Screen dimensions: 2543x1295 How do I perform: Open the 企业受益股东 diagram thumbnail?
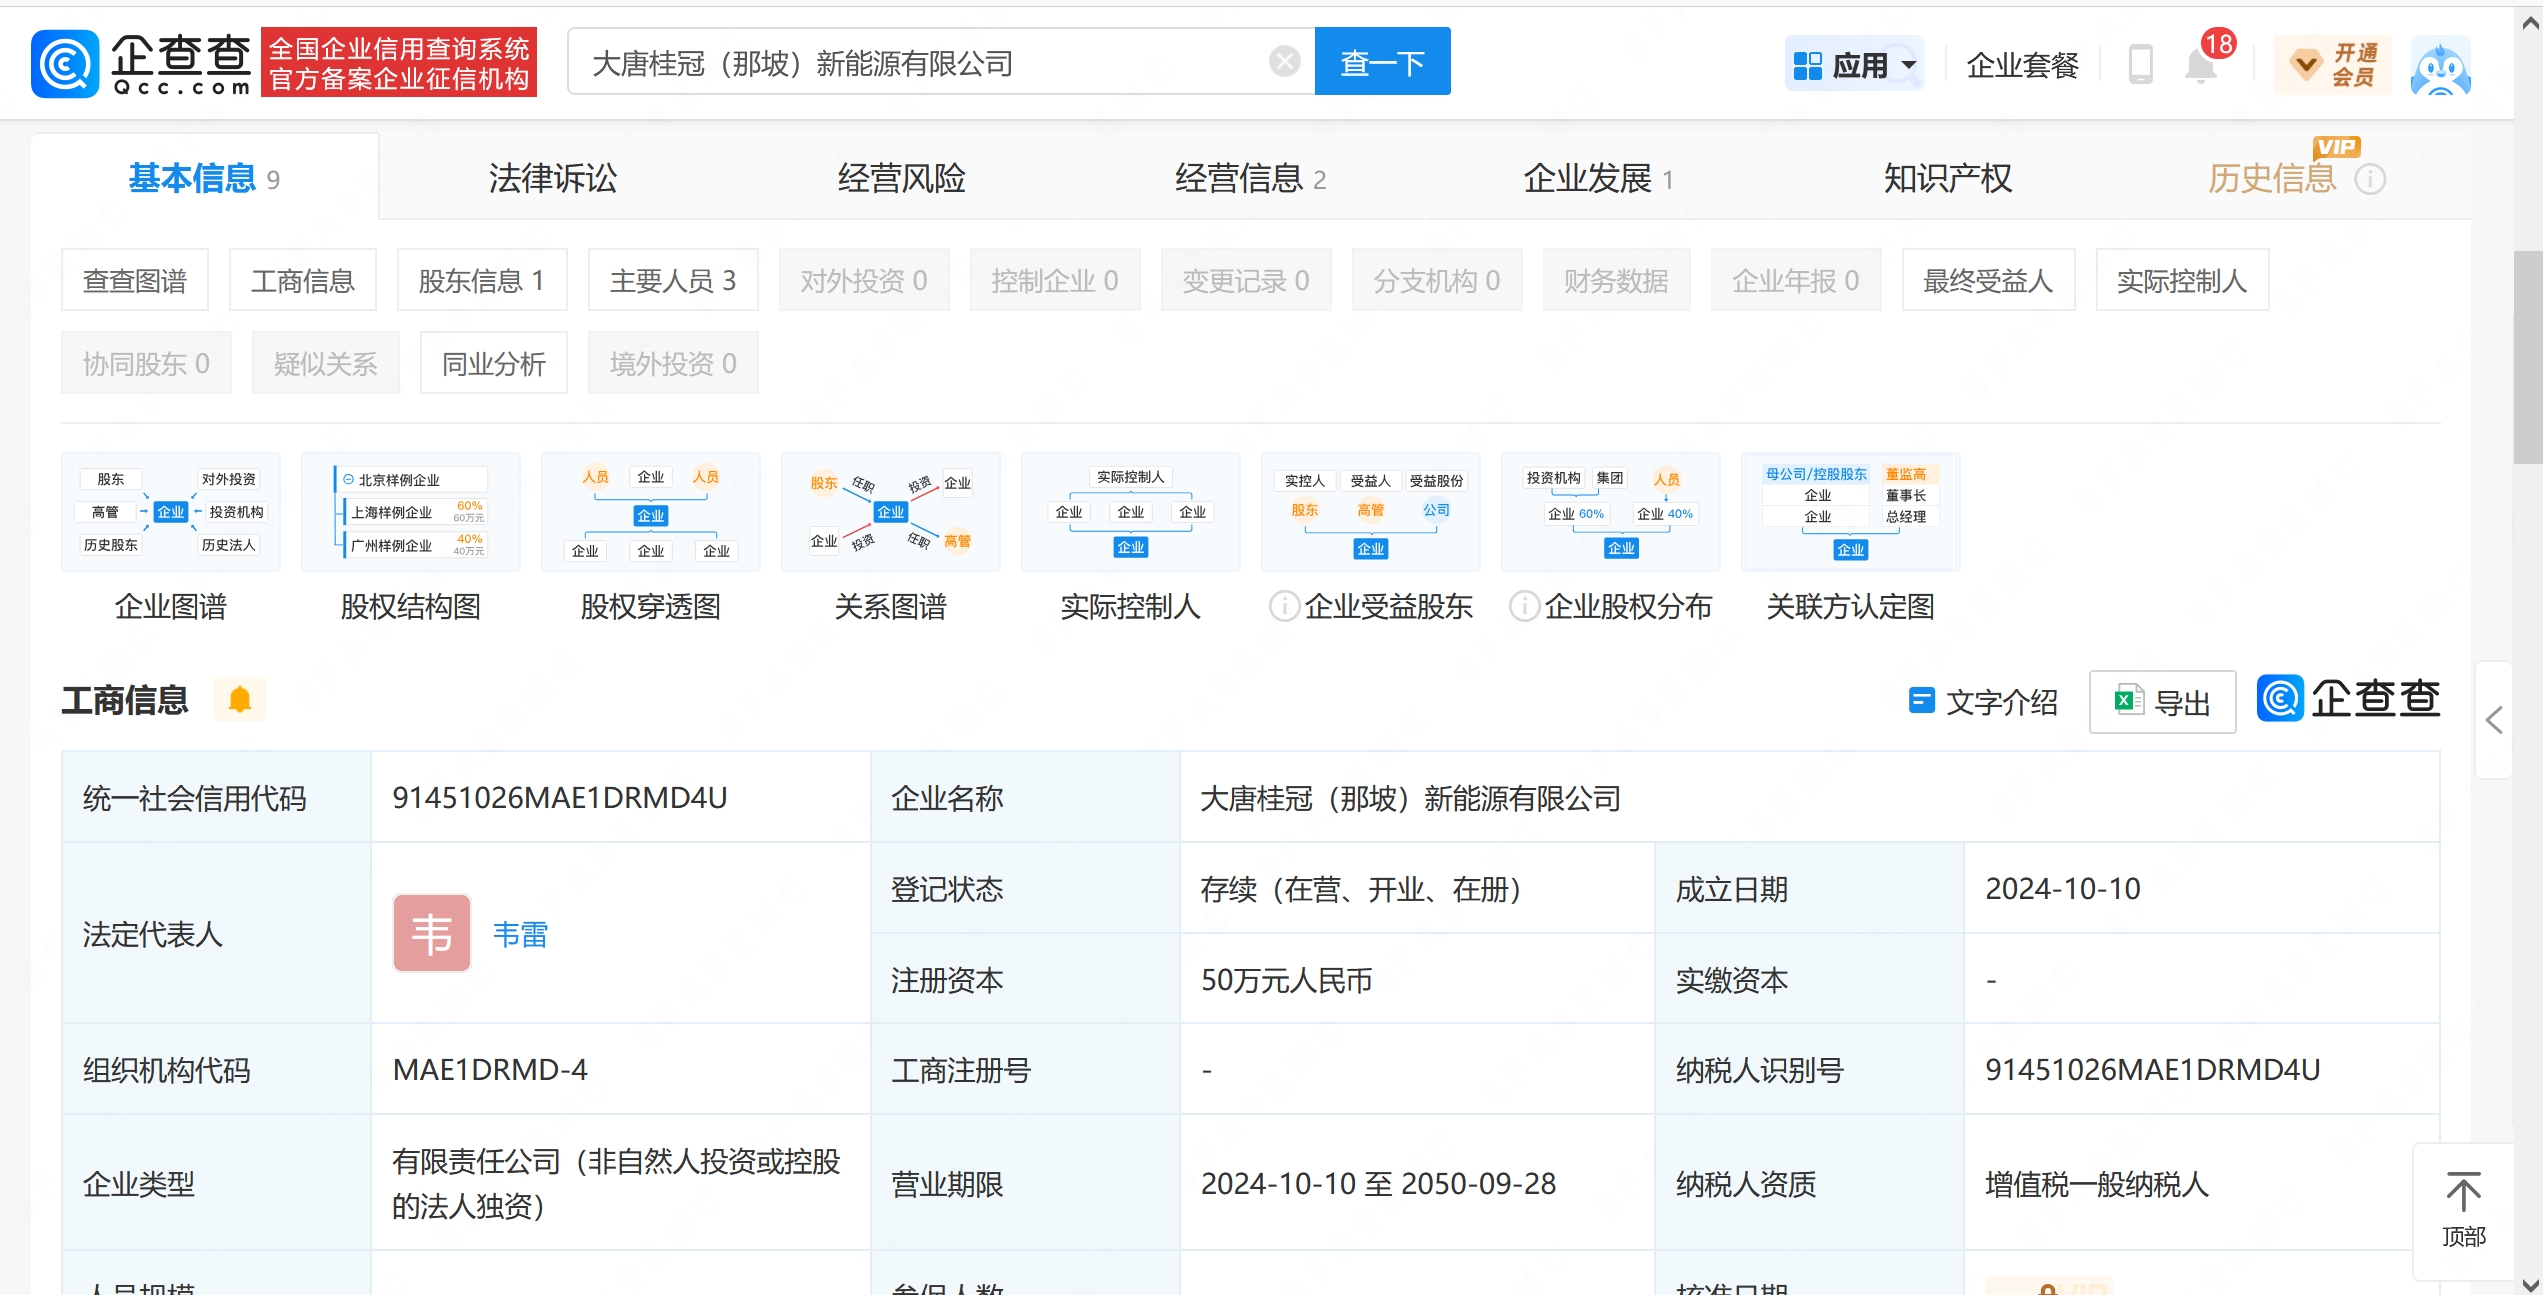[x=1371, y=512]
